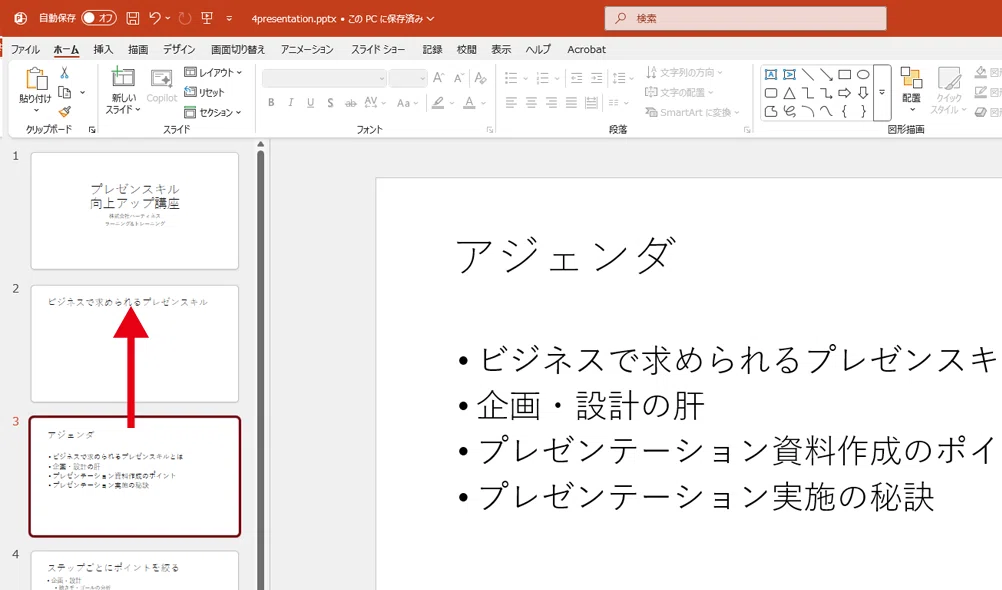
Task: Click the Numbering list icon
Action: click(x=543, y=78)
